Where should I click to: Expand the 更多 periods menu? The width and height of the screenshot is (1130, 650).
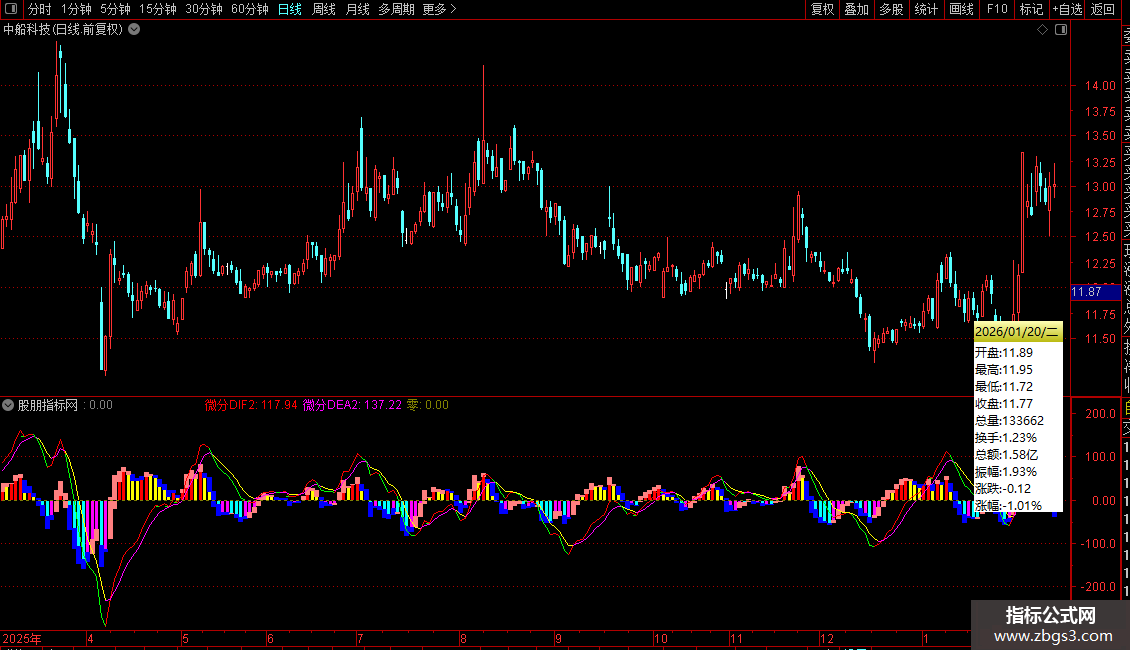tap(439, 9)
